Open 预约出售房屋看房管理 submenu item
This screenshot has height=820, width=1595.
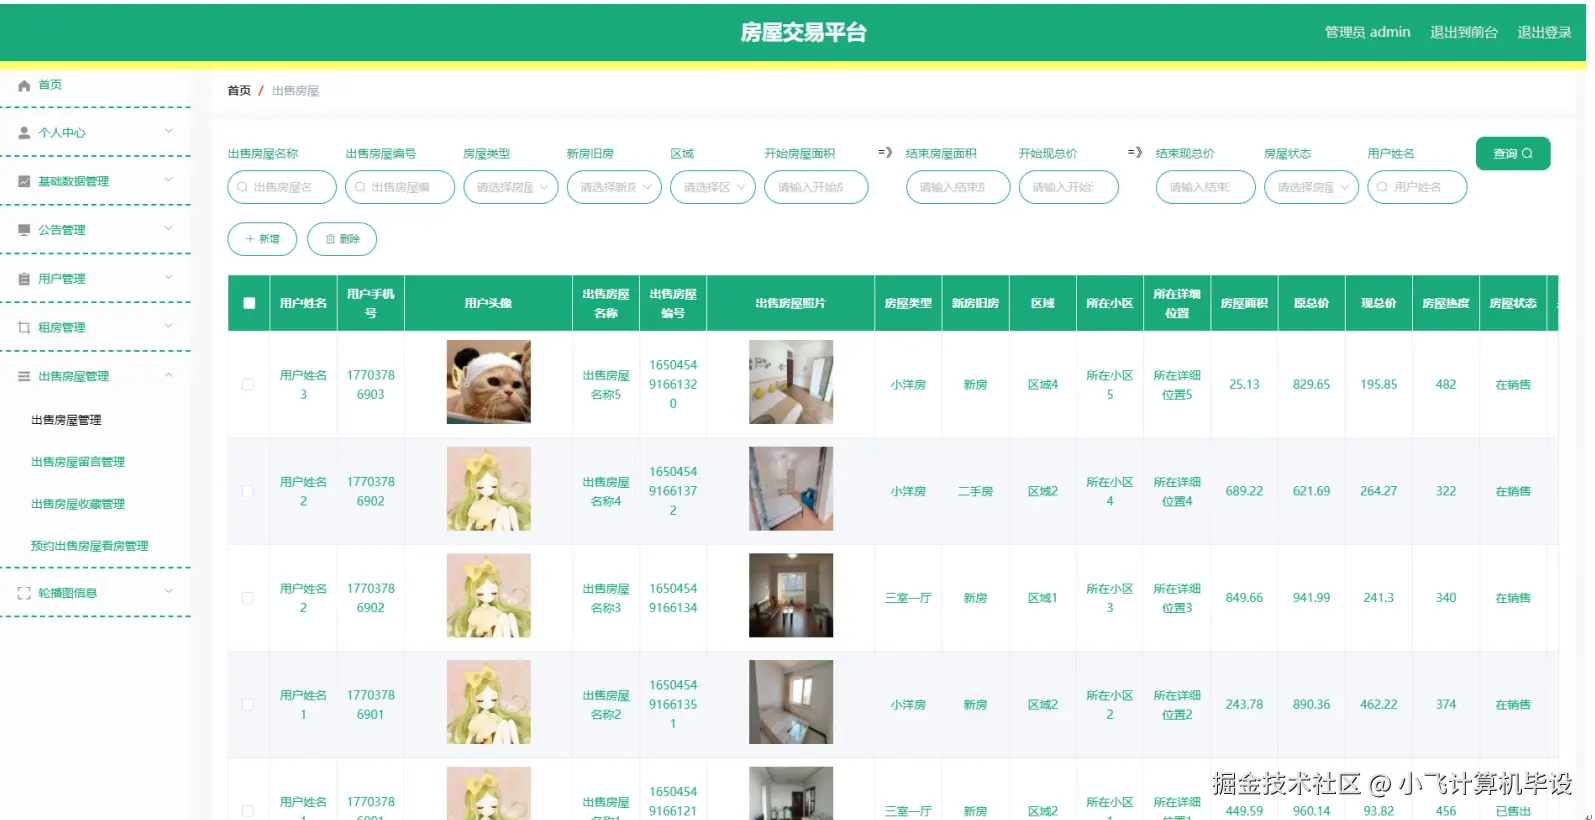(x=90, y=546)
